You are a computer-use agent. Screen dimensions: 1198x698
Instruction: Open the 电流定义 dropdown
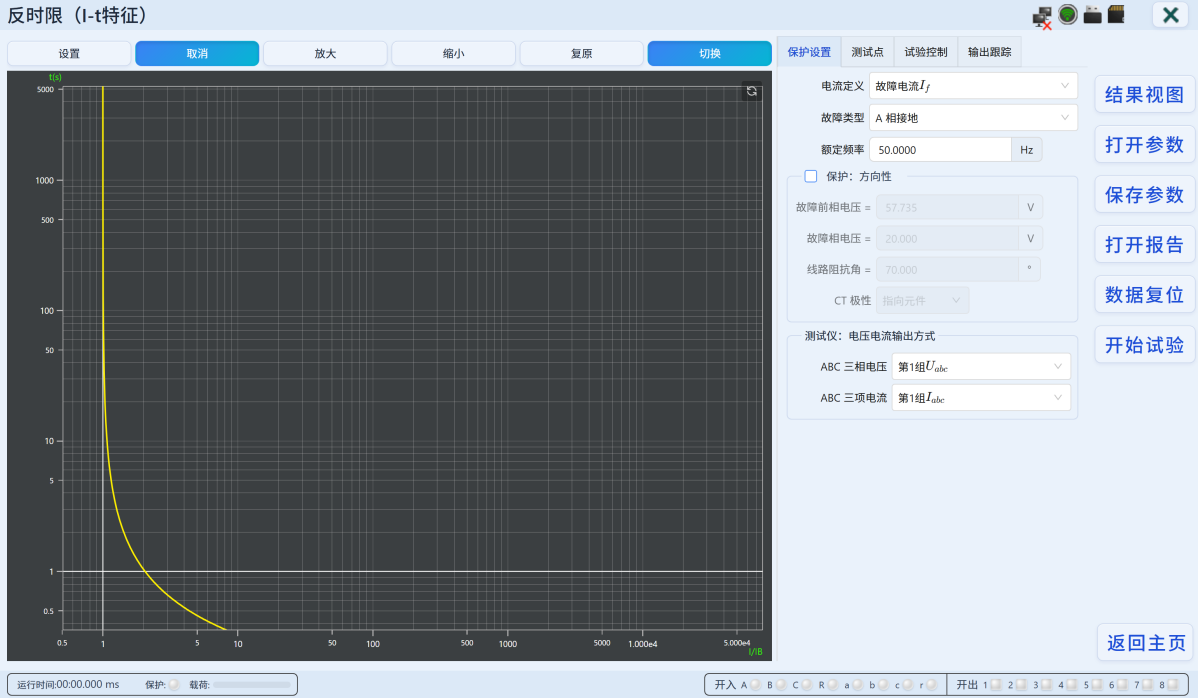point(973,86)
